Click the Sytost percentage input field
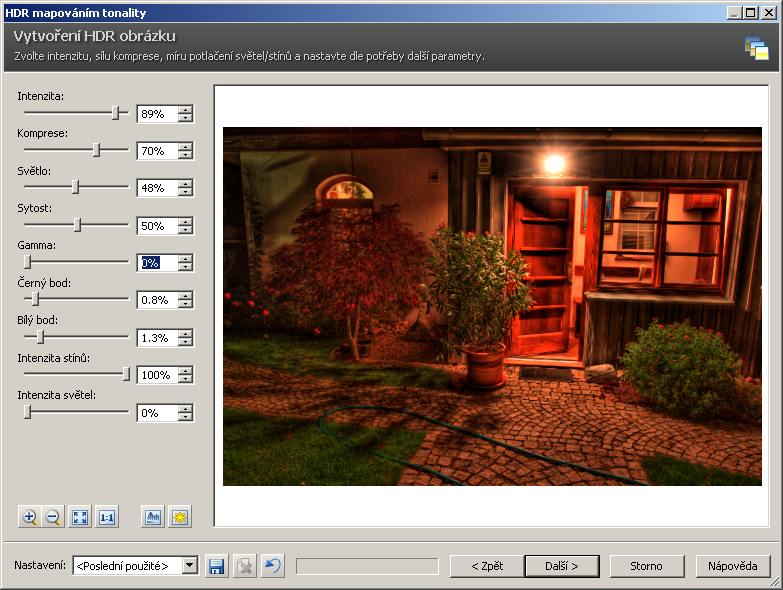 [156, 226]
